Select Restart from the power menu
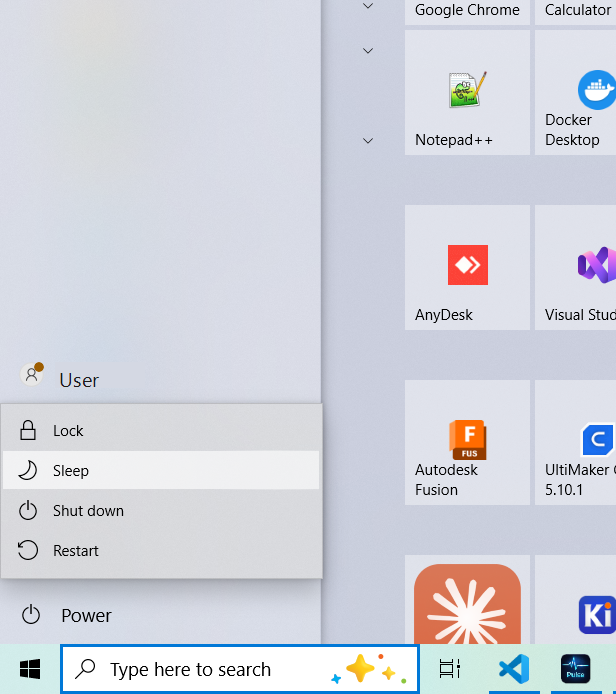The width and height of the screenshot is (616, 694). (x=162, y=551)
